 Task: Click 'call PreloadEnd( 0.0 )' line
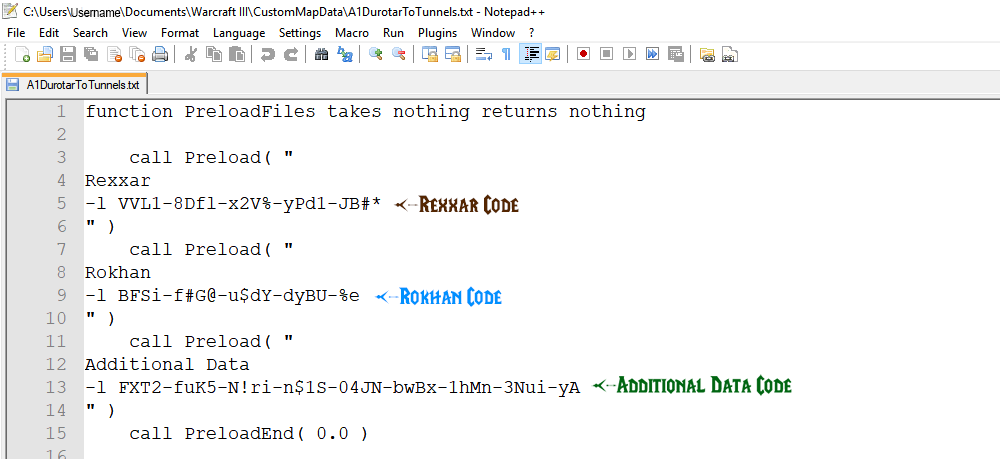coord(249,434)
